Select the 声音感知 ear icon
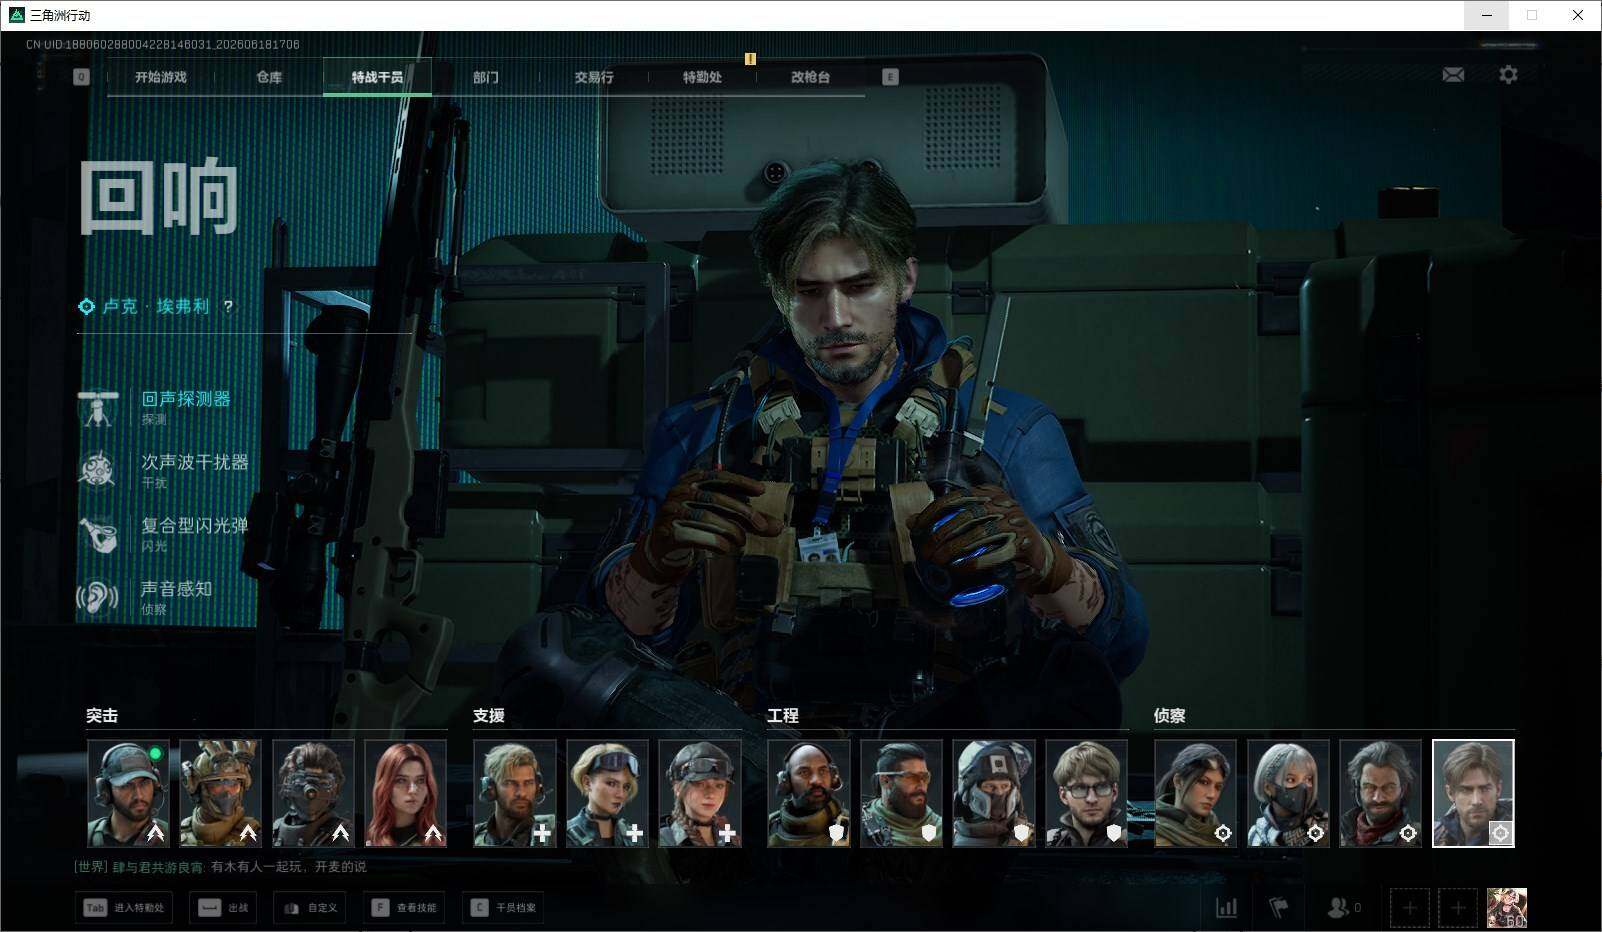Viewport: 1602px width, 932px height. coord(98,597)
